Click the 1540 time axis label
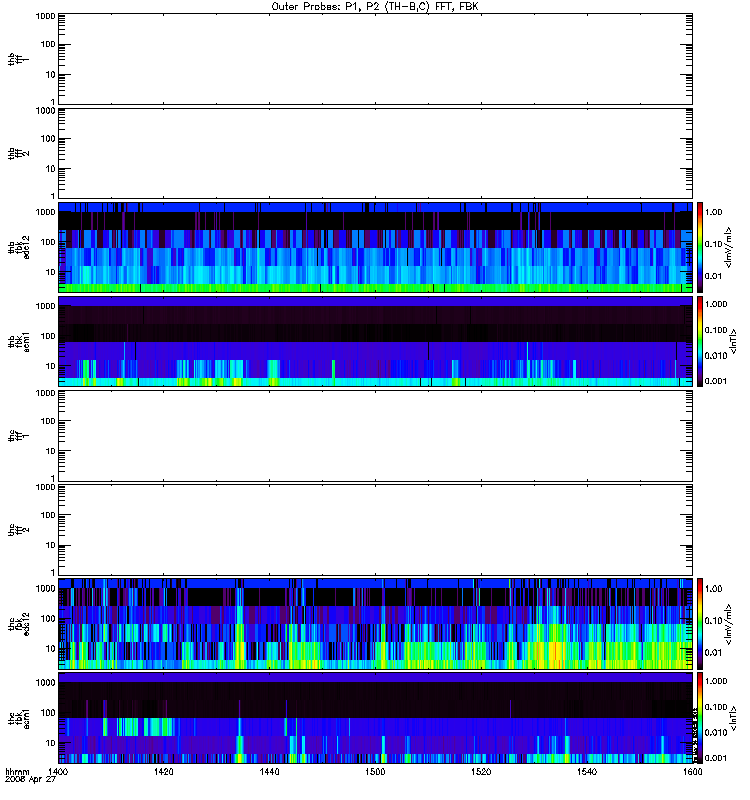 tap(587, 771)
